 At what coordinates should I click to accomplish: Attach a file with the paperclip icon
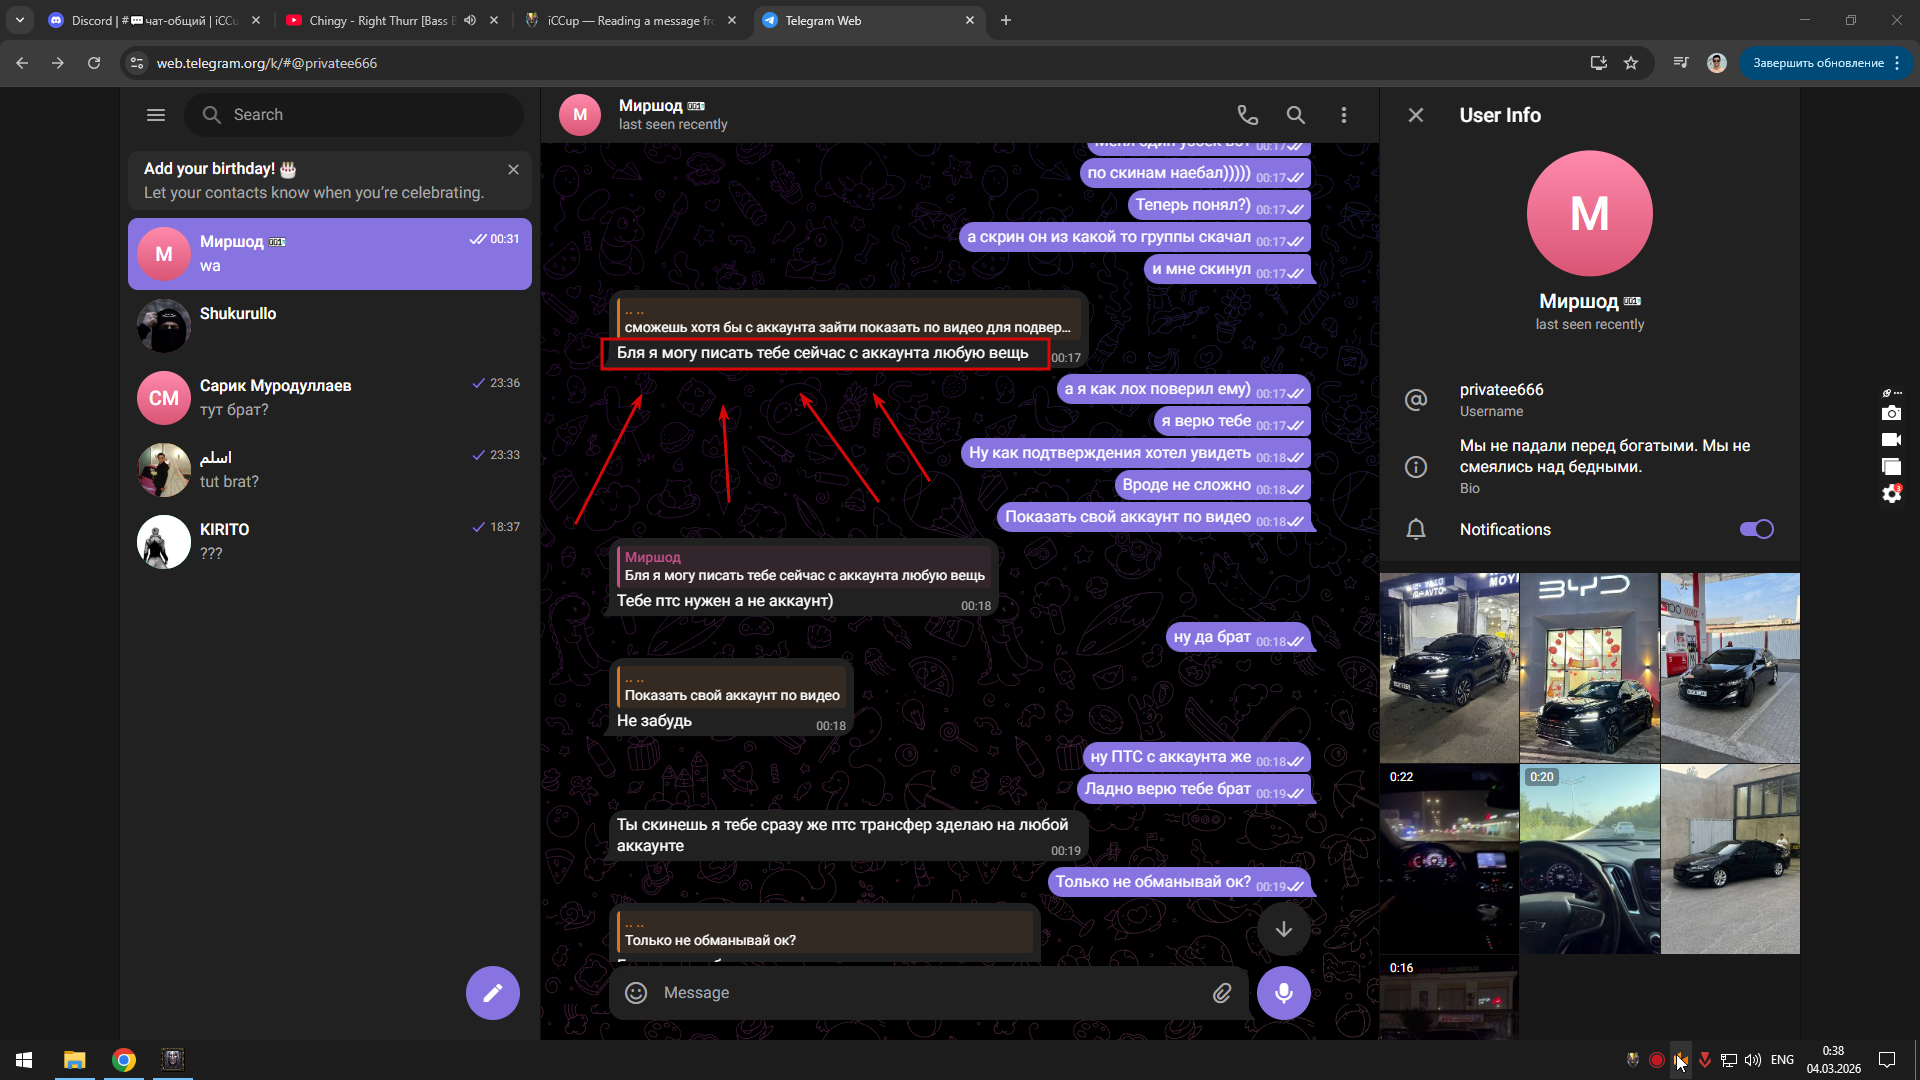(1222, 993)
